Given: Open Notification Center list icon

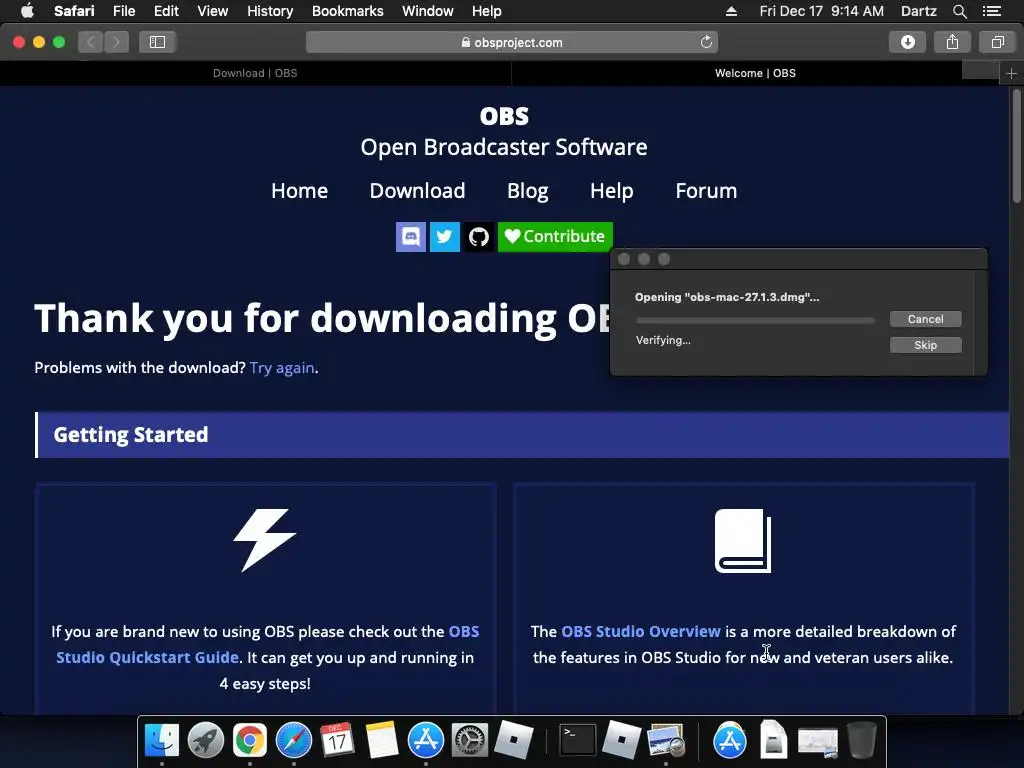Looking at the screenshot, I should point(991,11).
